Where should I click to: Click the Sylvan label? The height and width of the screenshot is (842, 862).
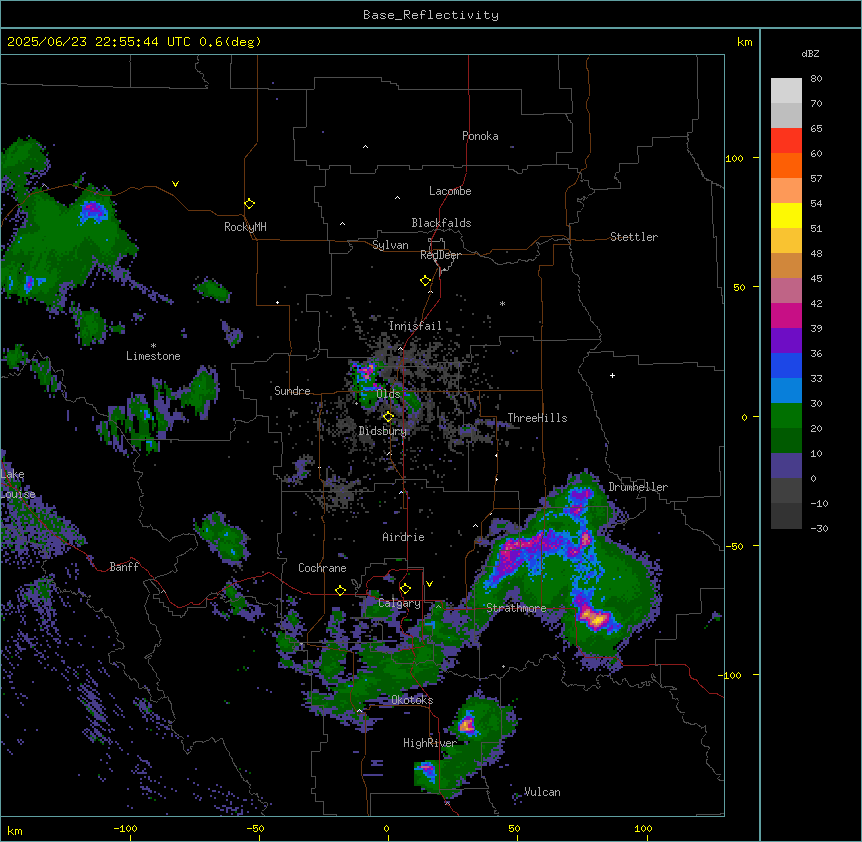click(x=390, y=245)
